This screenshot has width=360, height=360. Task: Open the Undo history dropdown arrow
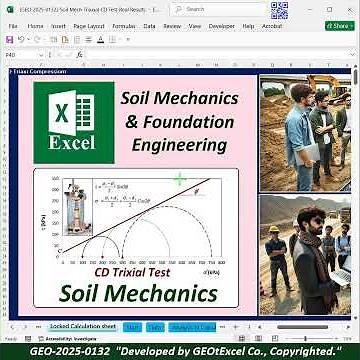coord(28,40)
